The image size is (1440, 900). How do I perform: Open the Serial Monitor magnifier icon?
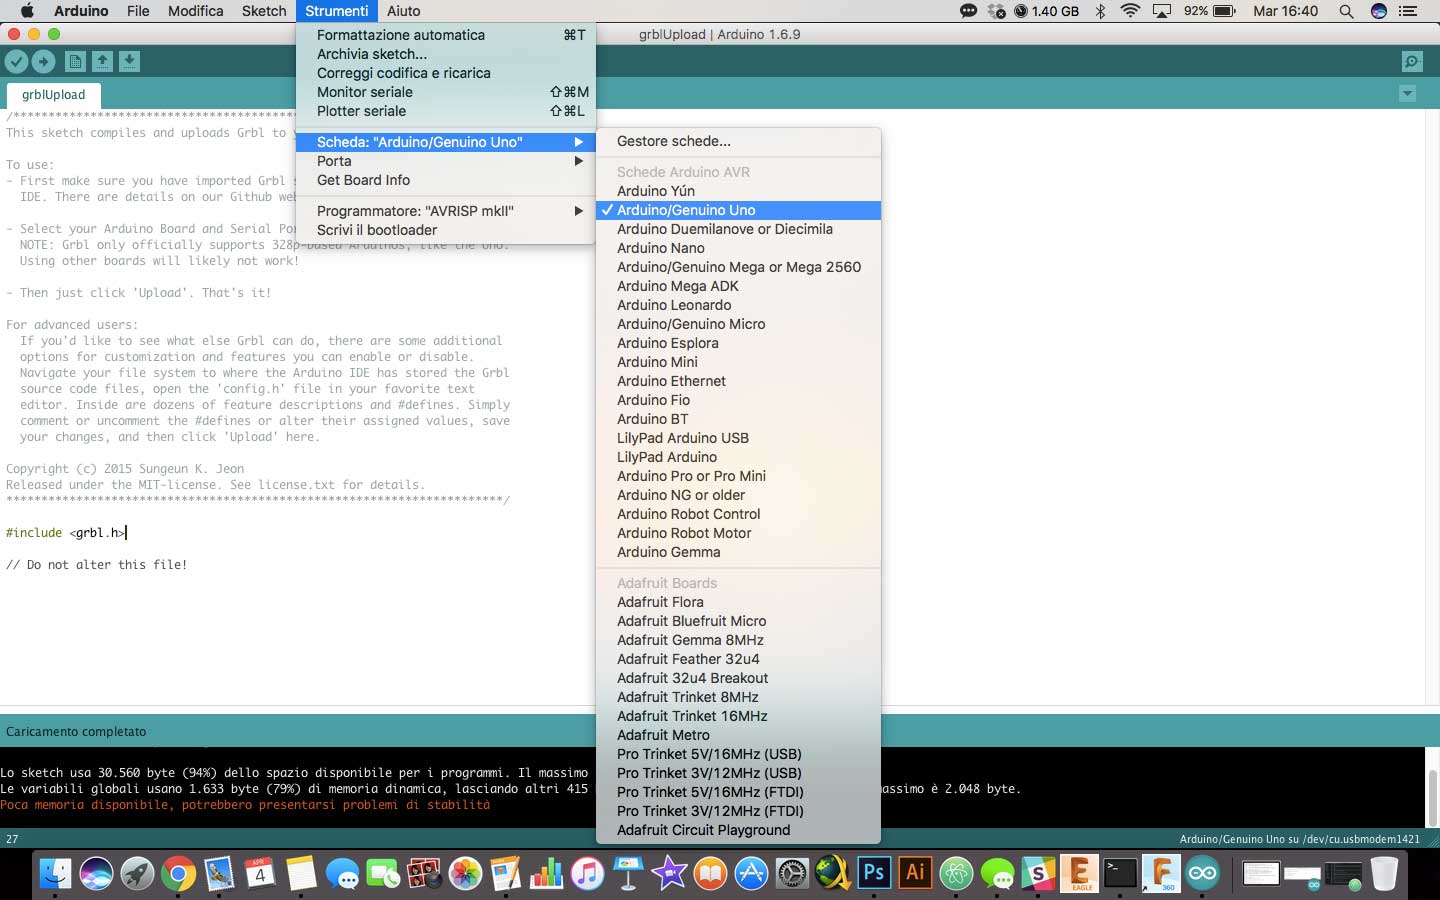coord(1411,62)
